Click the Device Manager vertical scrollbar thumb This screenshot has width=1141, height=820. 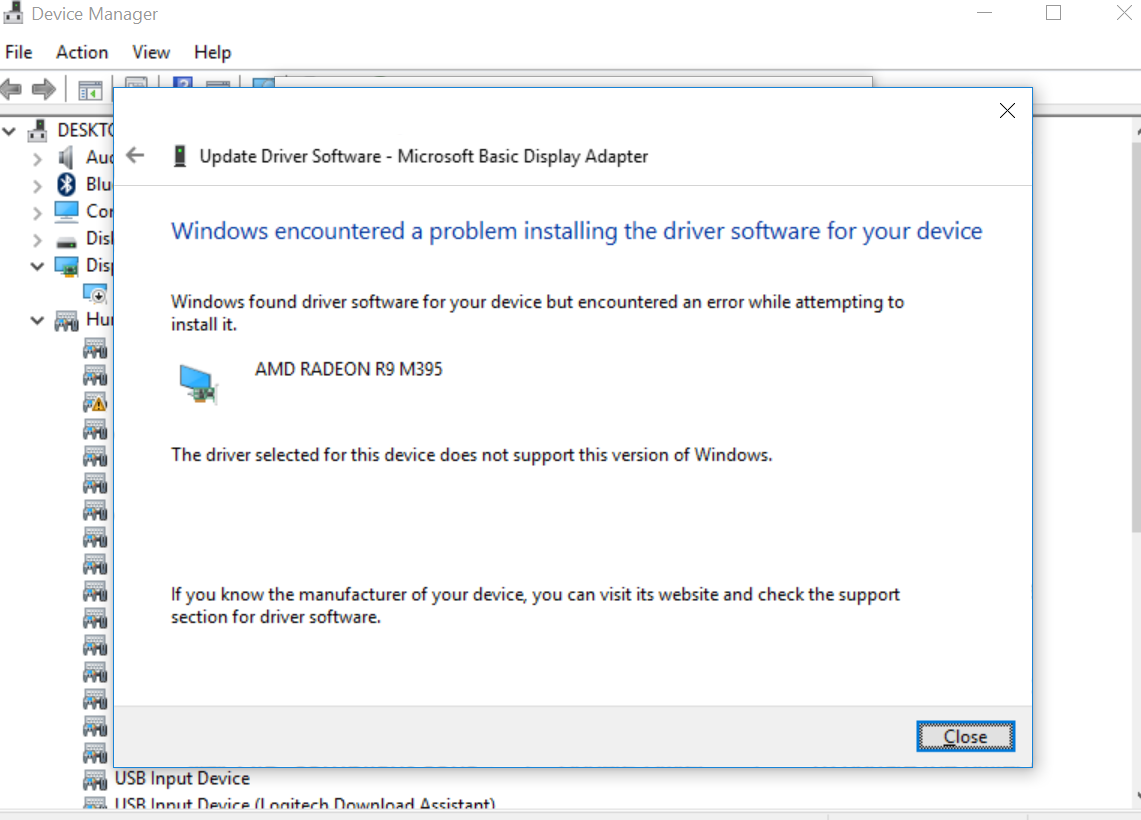(x=1136, y=338)
